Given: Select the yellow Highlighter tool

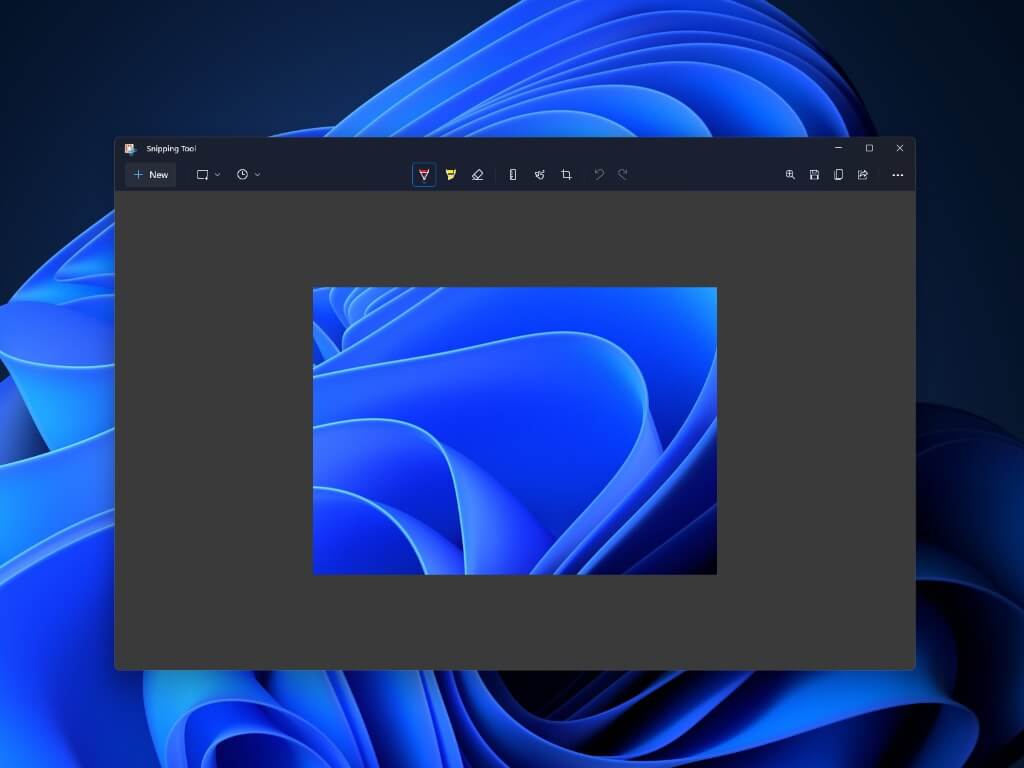Looking at the screenshot, I should pos(451,175).
